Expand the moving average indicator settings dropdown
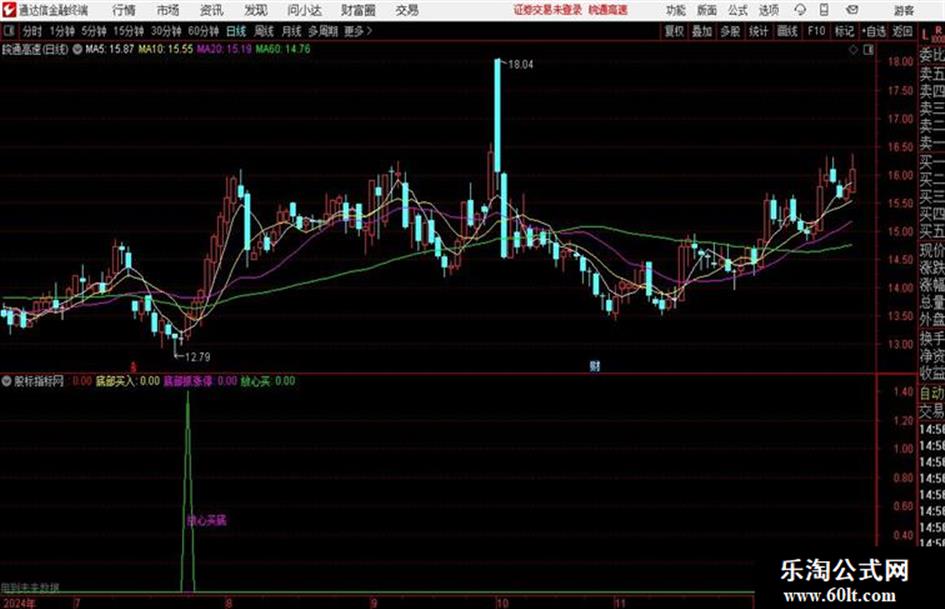The image size is (945, 609). [77, 49]
